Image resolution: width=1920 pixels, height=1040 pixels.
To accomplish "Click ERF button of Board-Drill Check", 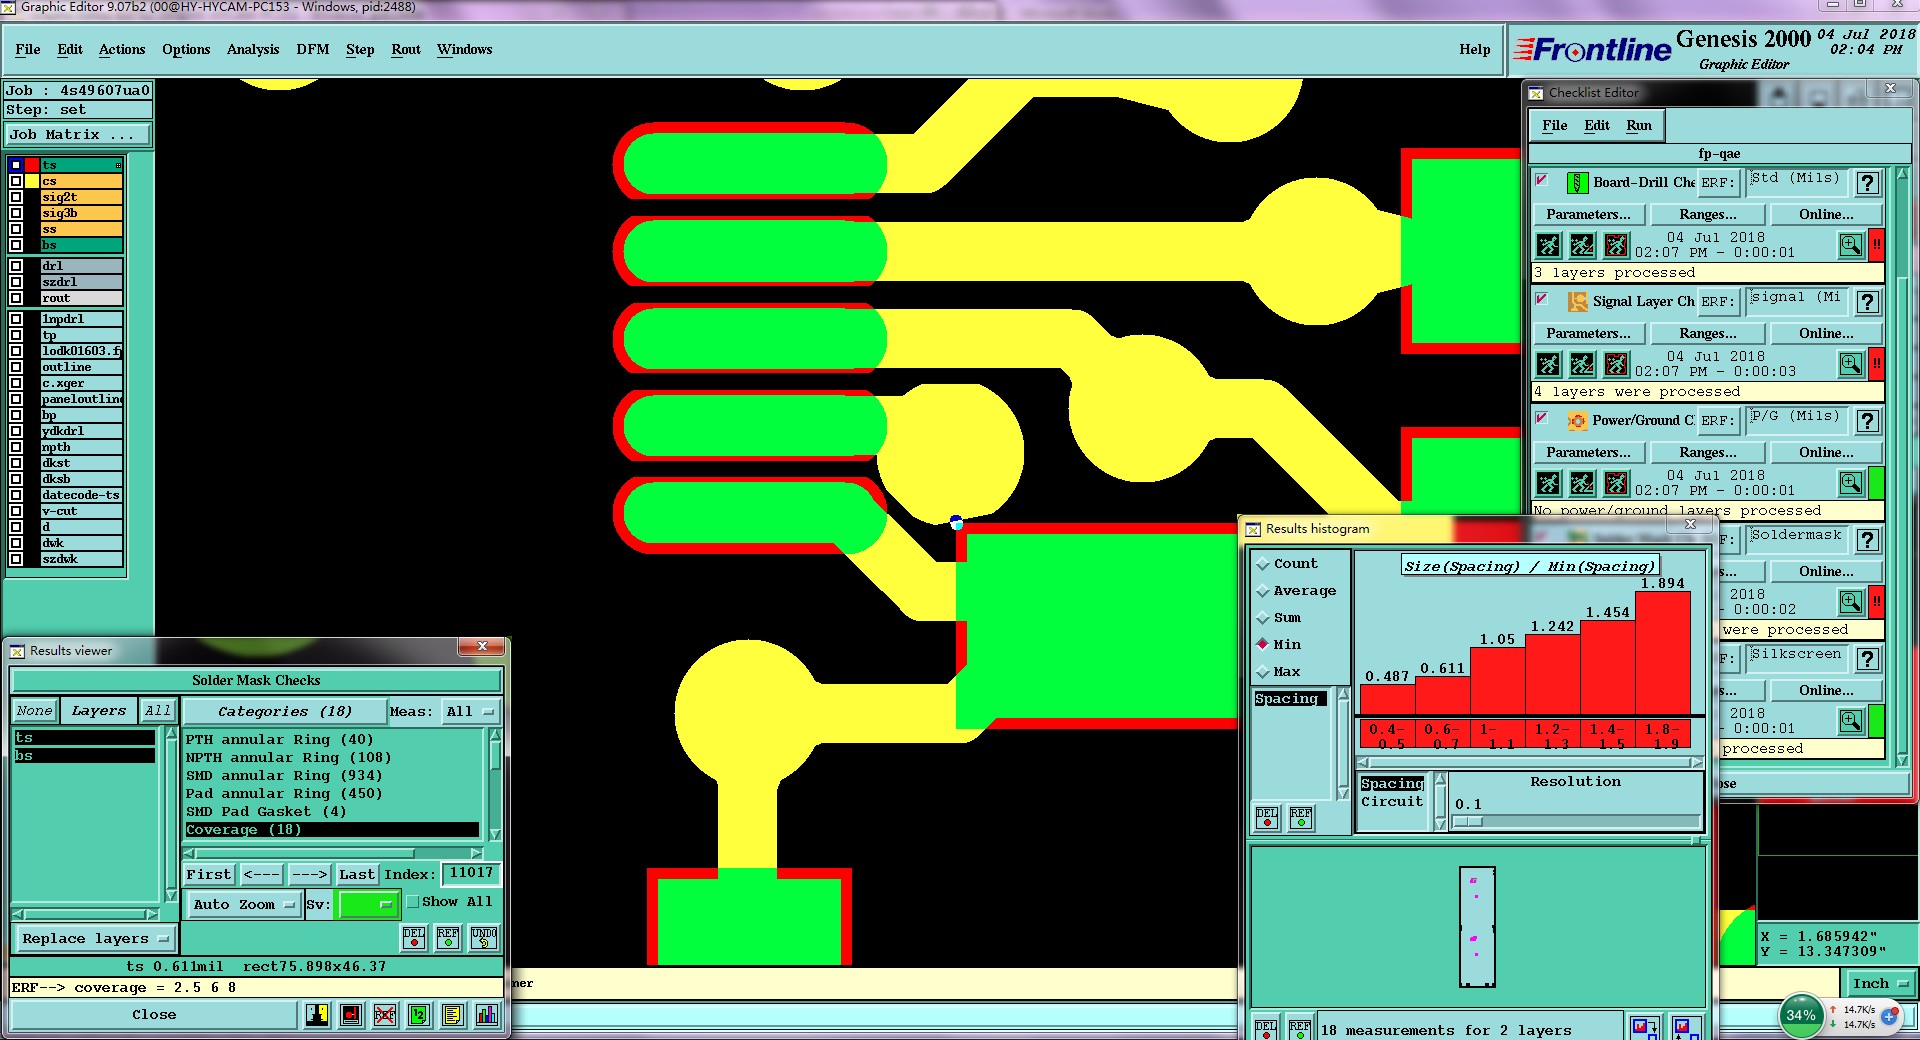I will (x=1716, y=183).
